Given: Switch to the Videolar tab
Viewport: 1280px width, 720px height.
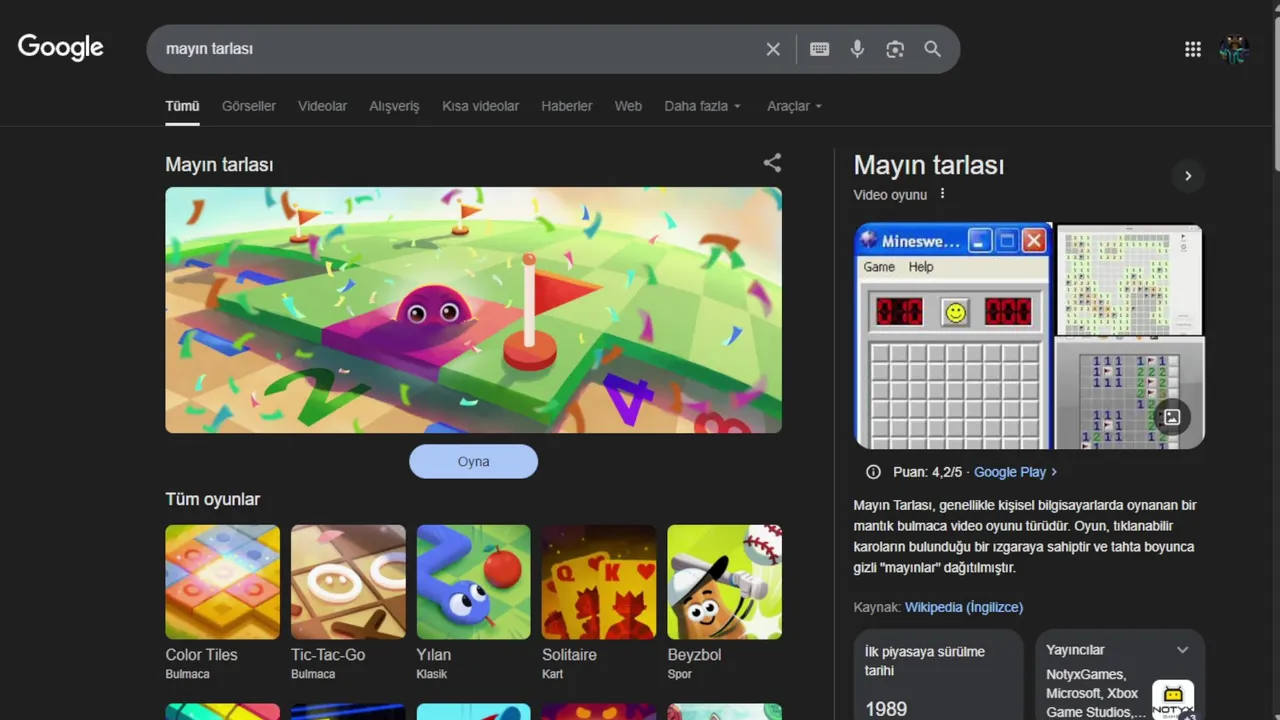Looking at the screenshot, I should (x=322, y=106).
